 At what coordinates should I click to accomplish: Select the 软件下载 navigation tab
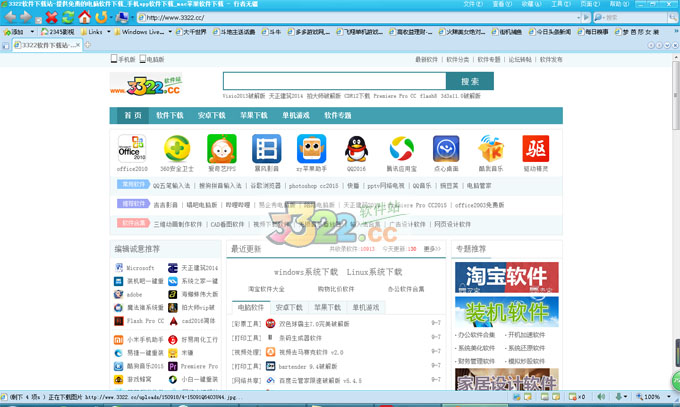pos(170,115)
